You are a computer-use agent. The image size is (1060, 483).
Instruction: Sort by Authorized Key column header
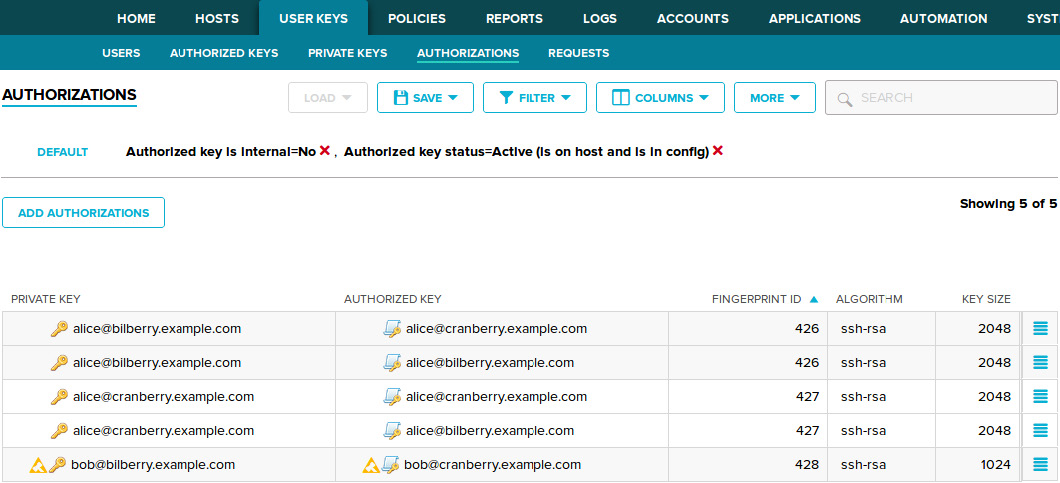click(x=393, y=299)
